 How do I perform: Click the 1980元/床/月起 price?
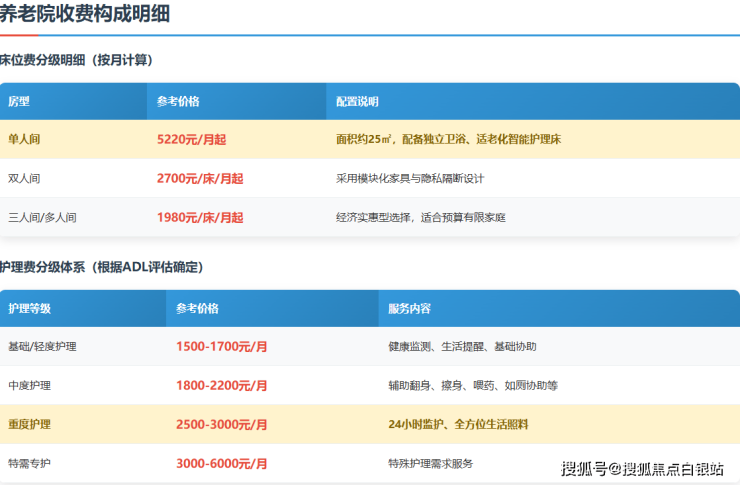200,217
